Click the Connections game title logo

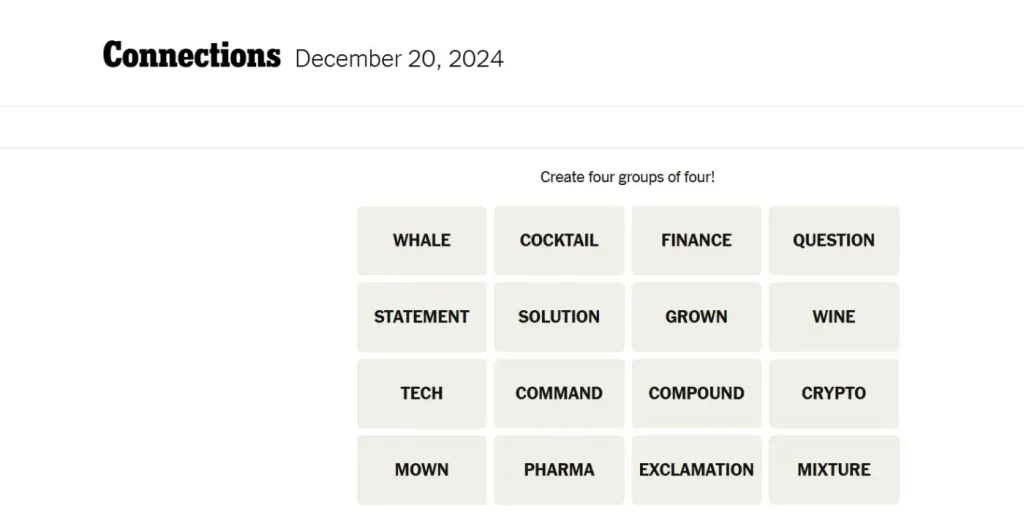point(191,55)
